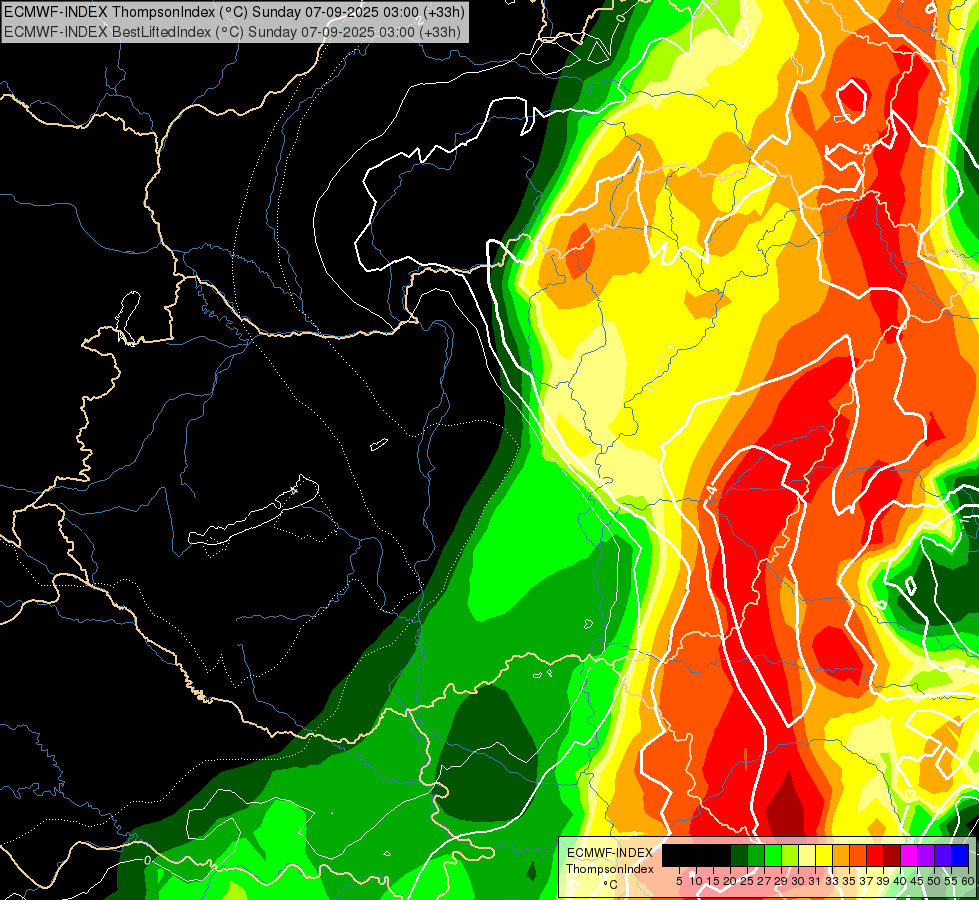Select the blue legend swatch (55–60)

click(x=960, y=856)
